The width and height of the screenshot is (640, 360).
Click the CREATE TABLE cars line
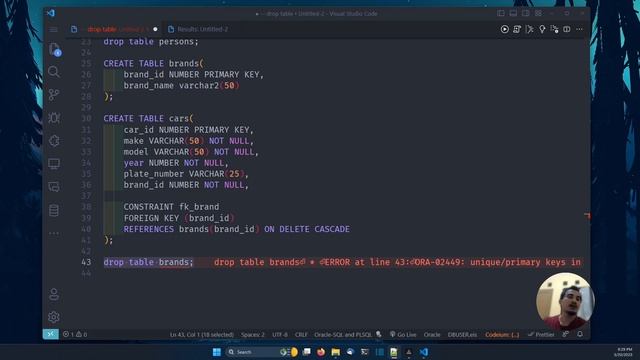[x=149, y=119]
